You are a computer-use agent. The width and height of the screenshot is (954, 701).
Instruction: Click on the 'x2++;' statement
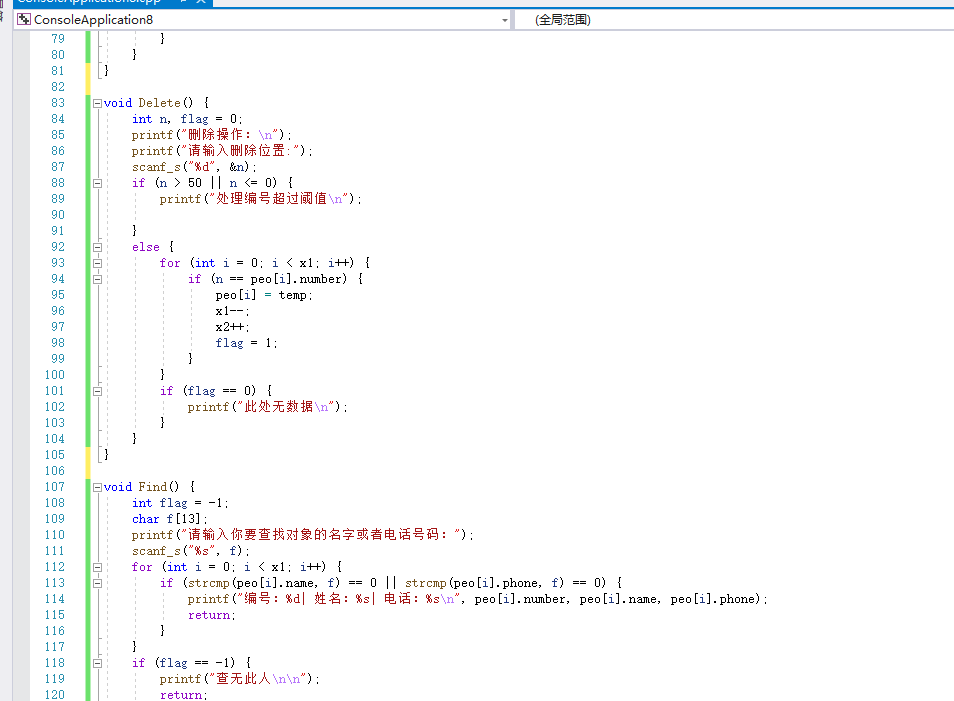pos(232,327)
